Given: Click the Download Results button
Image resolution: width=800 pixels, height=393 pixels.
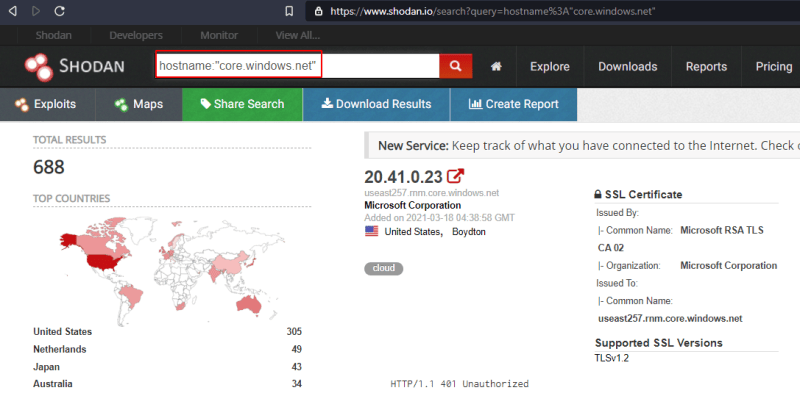Looking at the screenshot, I should click(377, 104).
